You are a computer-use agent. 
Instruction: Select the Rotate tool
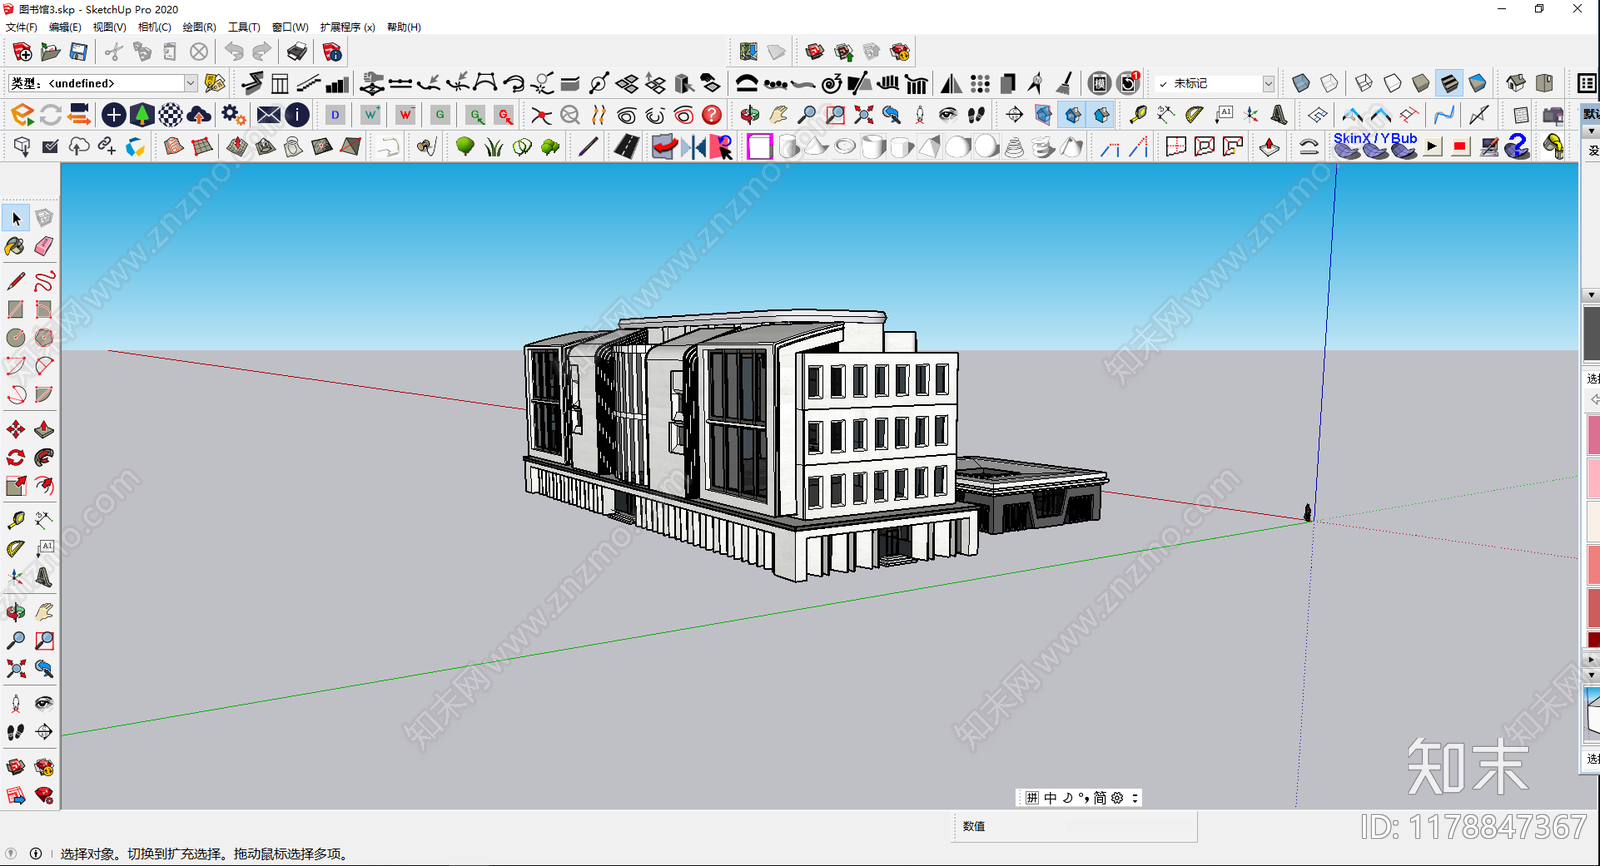[x=16, y=457]
